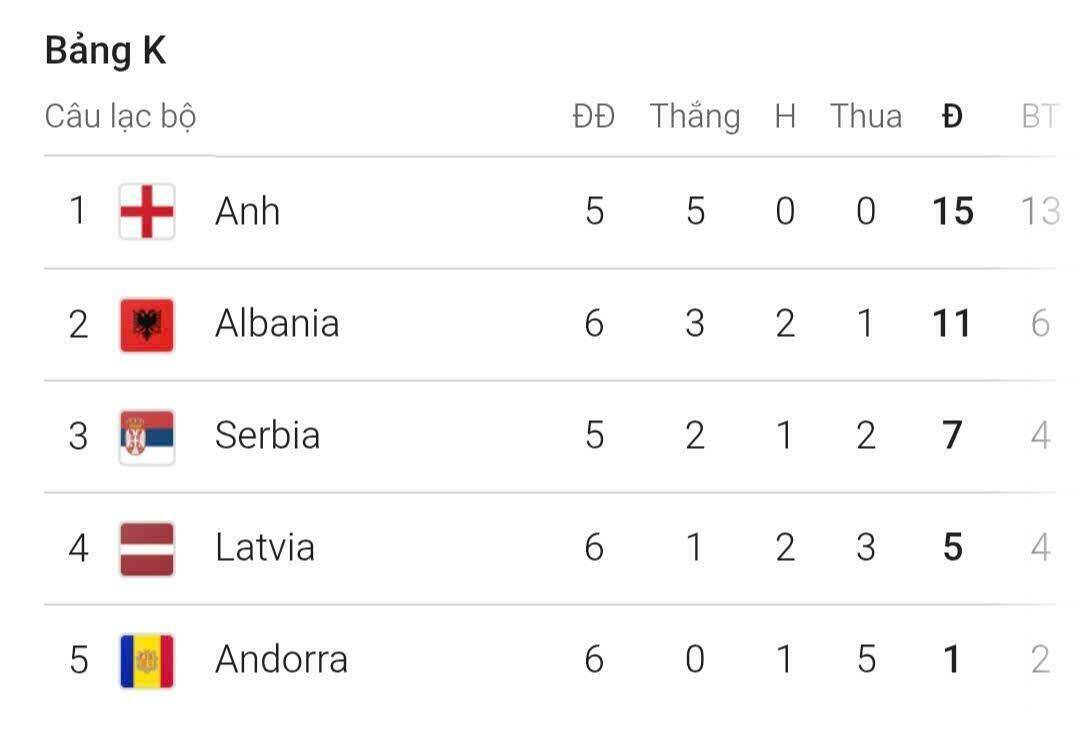Click the H draws column header

pyautogui.click(x=785, y=117)
